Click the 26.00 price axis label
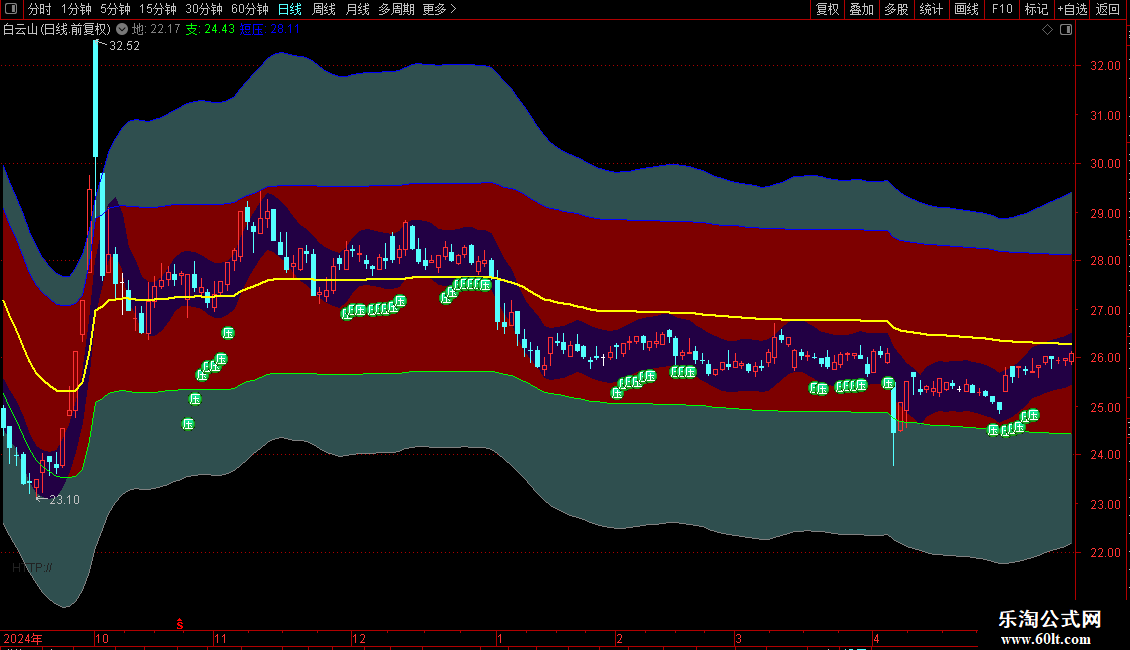 click(x=1105, y=358)
